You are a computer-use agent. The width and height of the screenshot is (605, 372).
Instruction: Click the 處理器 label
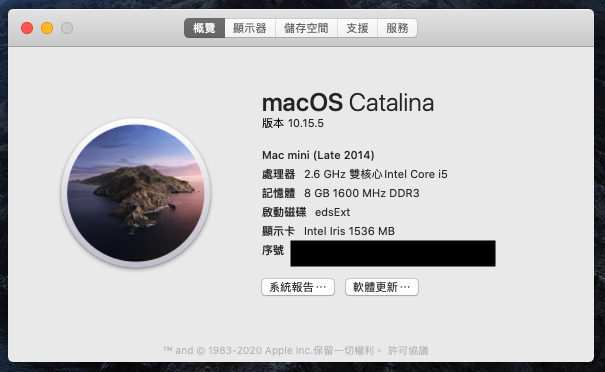279,174
